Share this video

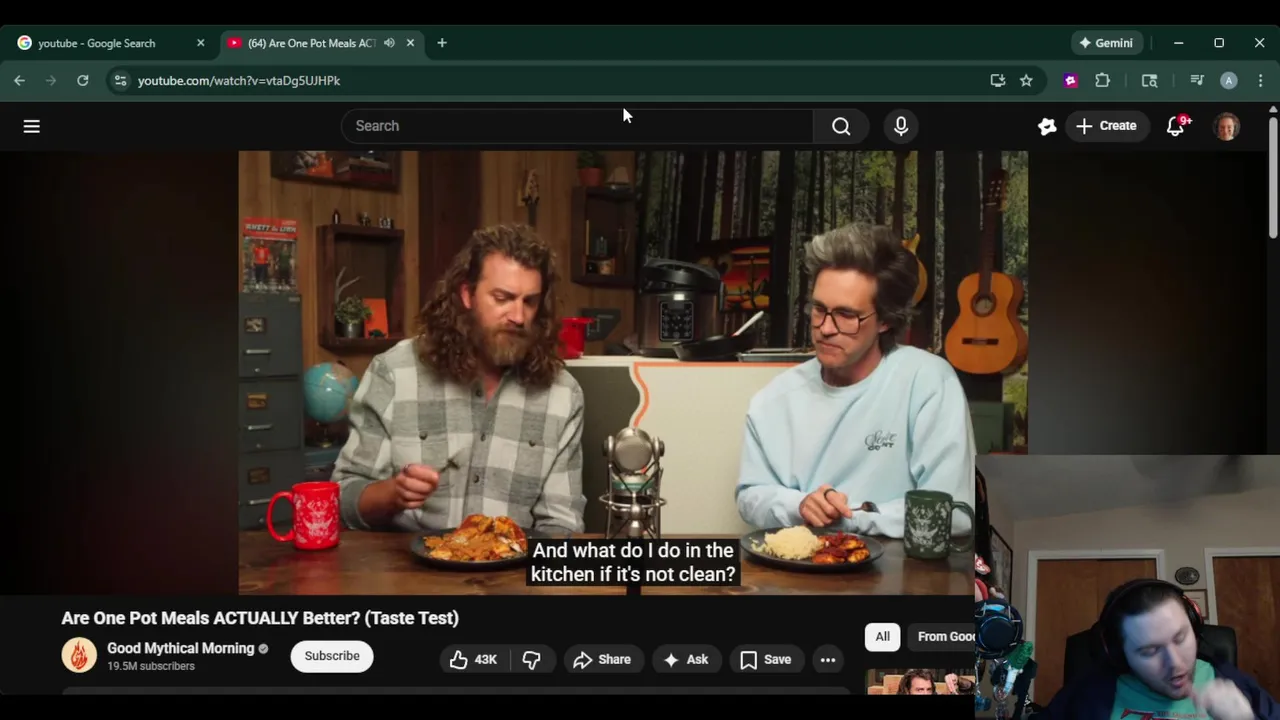click(x=602, y=660)
